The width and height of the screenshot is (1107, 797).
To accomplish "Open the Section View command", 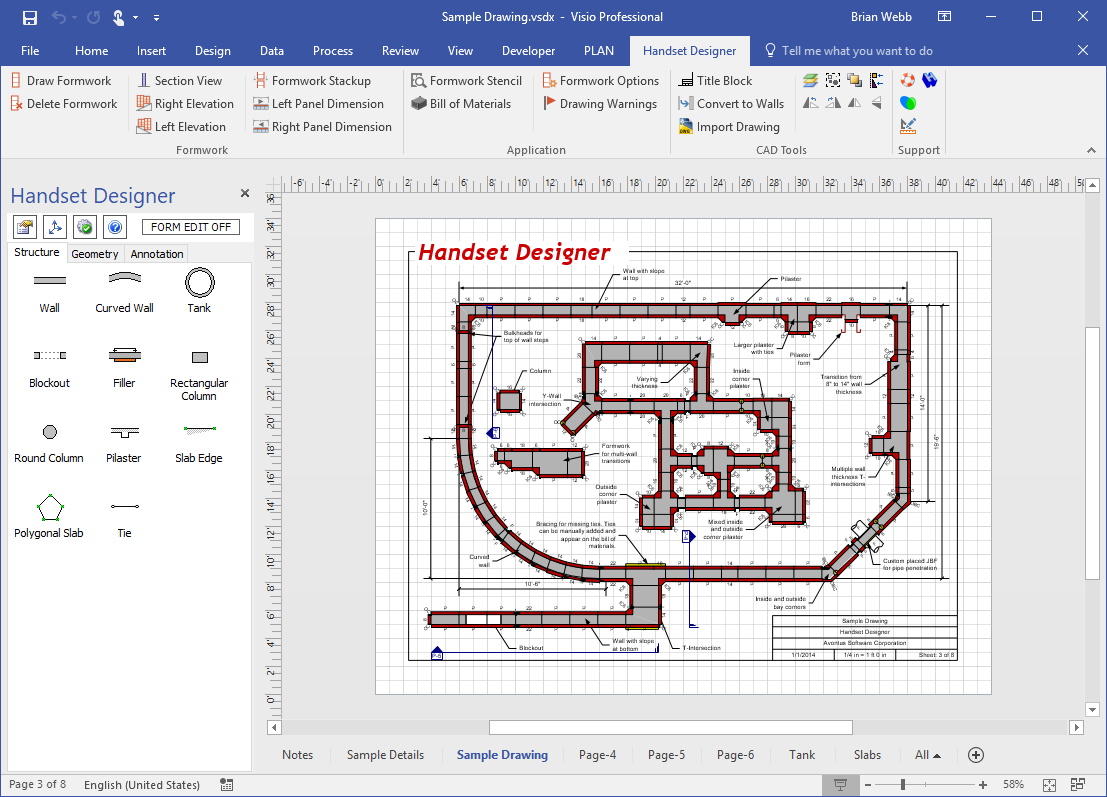I will [179, 80].
